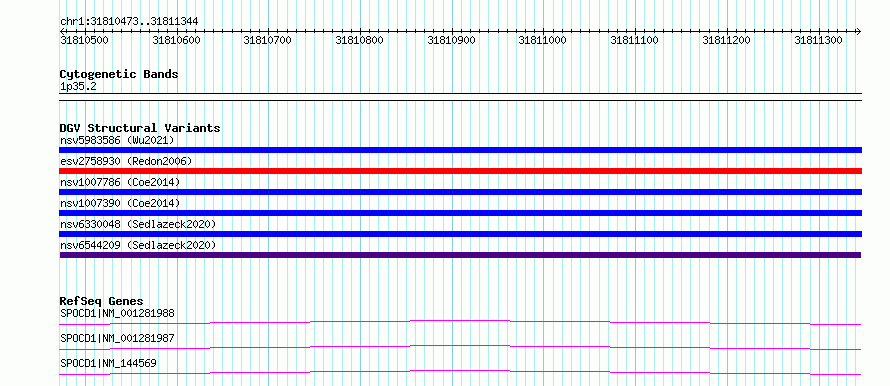
Task: Click the chr1:31810473..31811344 region label
Action: pos(129,22)
